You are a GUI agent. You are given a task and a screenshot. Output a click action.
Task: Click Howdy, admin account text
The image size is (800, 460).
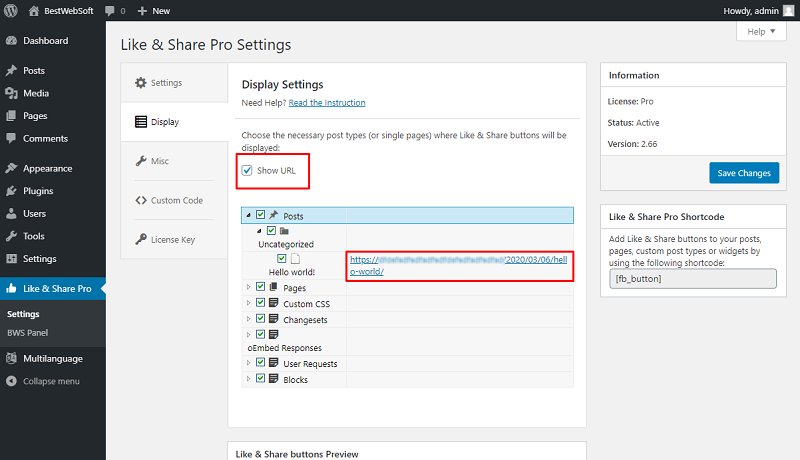[x=751, y=11]
